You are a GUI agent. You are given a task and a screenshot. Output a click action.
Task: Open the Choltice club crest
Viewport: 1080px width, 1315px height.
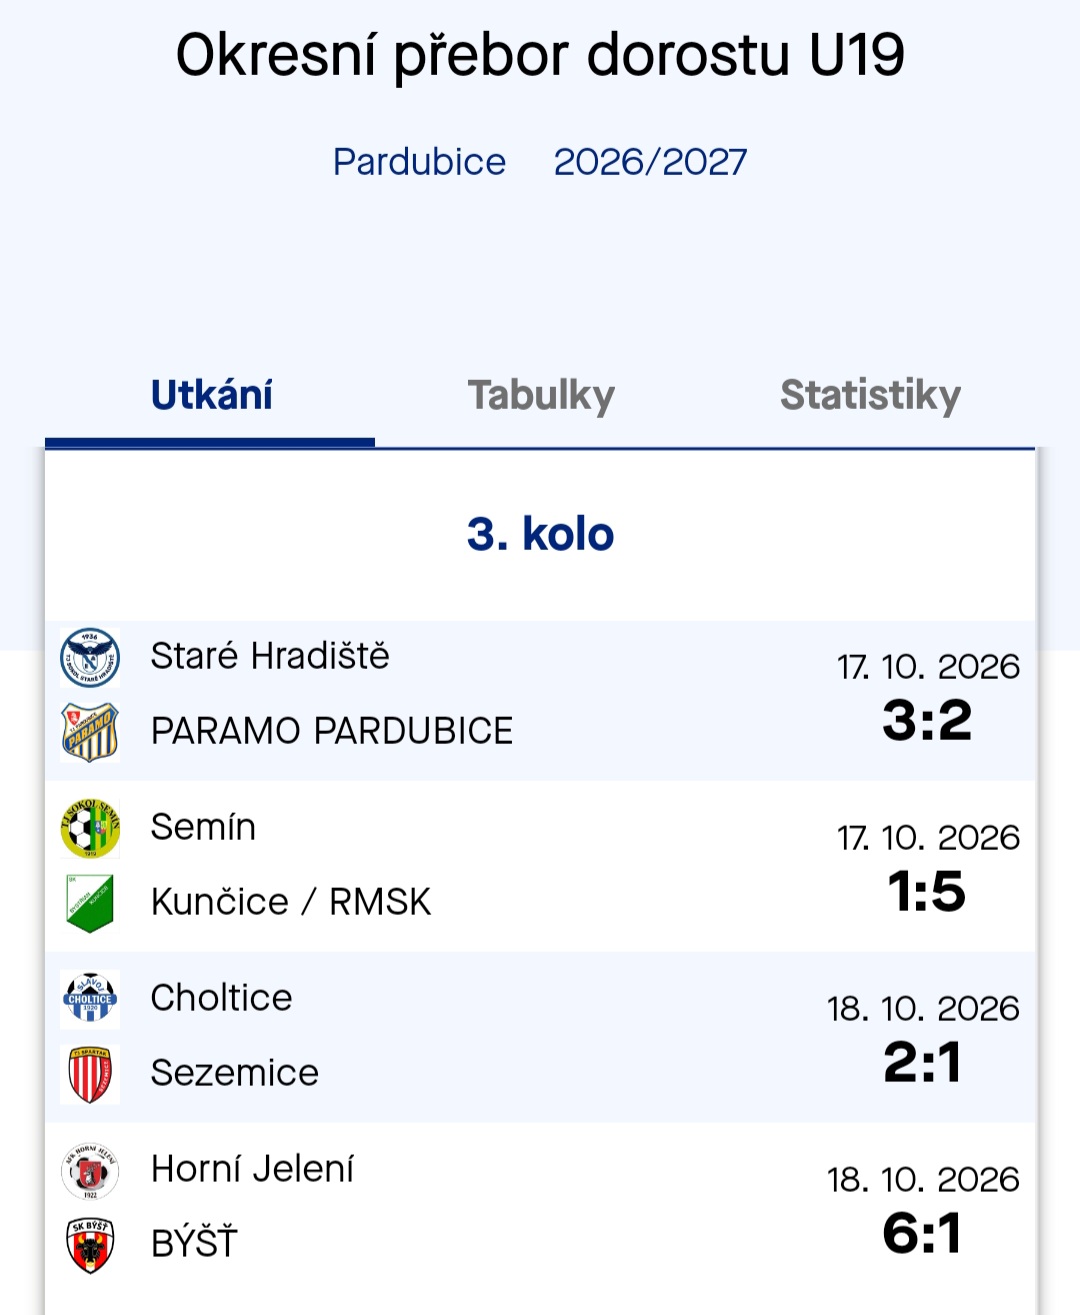[x=90, y=999]
